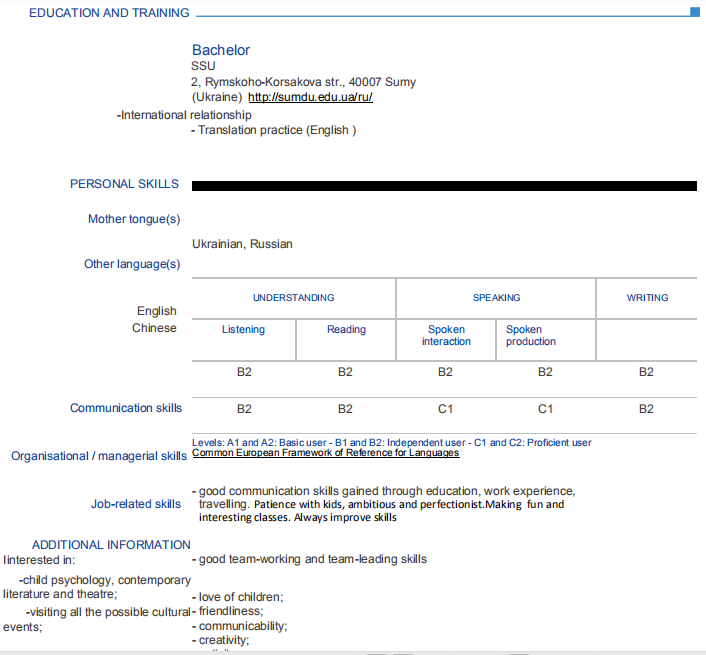Open the sumdu.edu.ua university link

click(x=310, y=98)
